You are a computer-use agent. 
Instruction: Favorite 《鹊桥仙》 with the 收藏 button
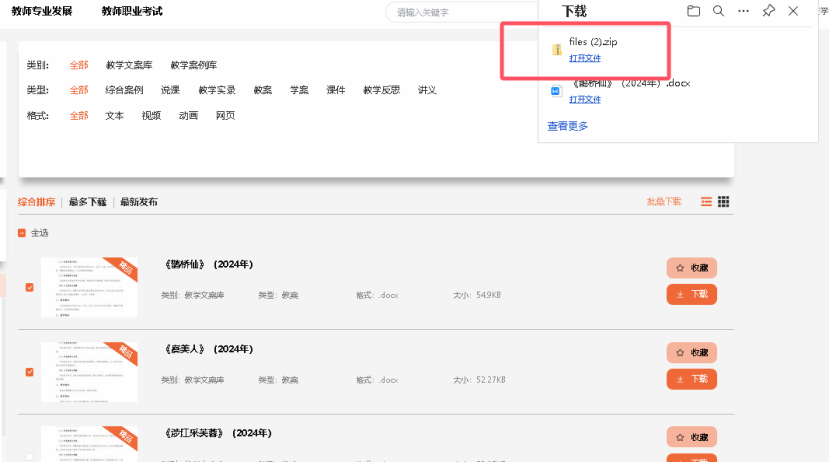[691, 268]
